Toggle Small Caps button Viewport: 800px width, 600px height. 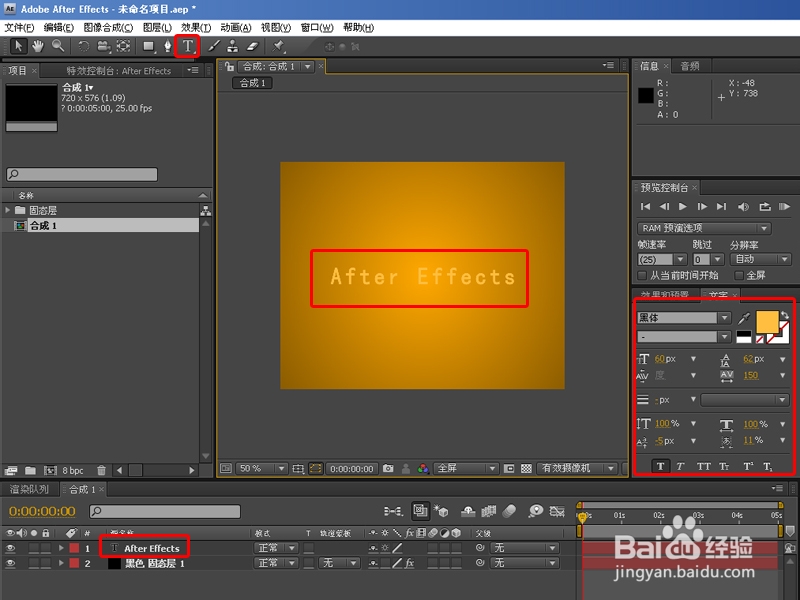tap(724, 466)
